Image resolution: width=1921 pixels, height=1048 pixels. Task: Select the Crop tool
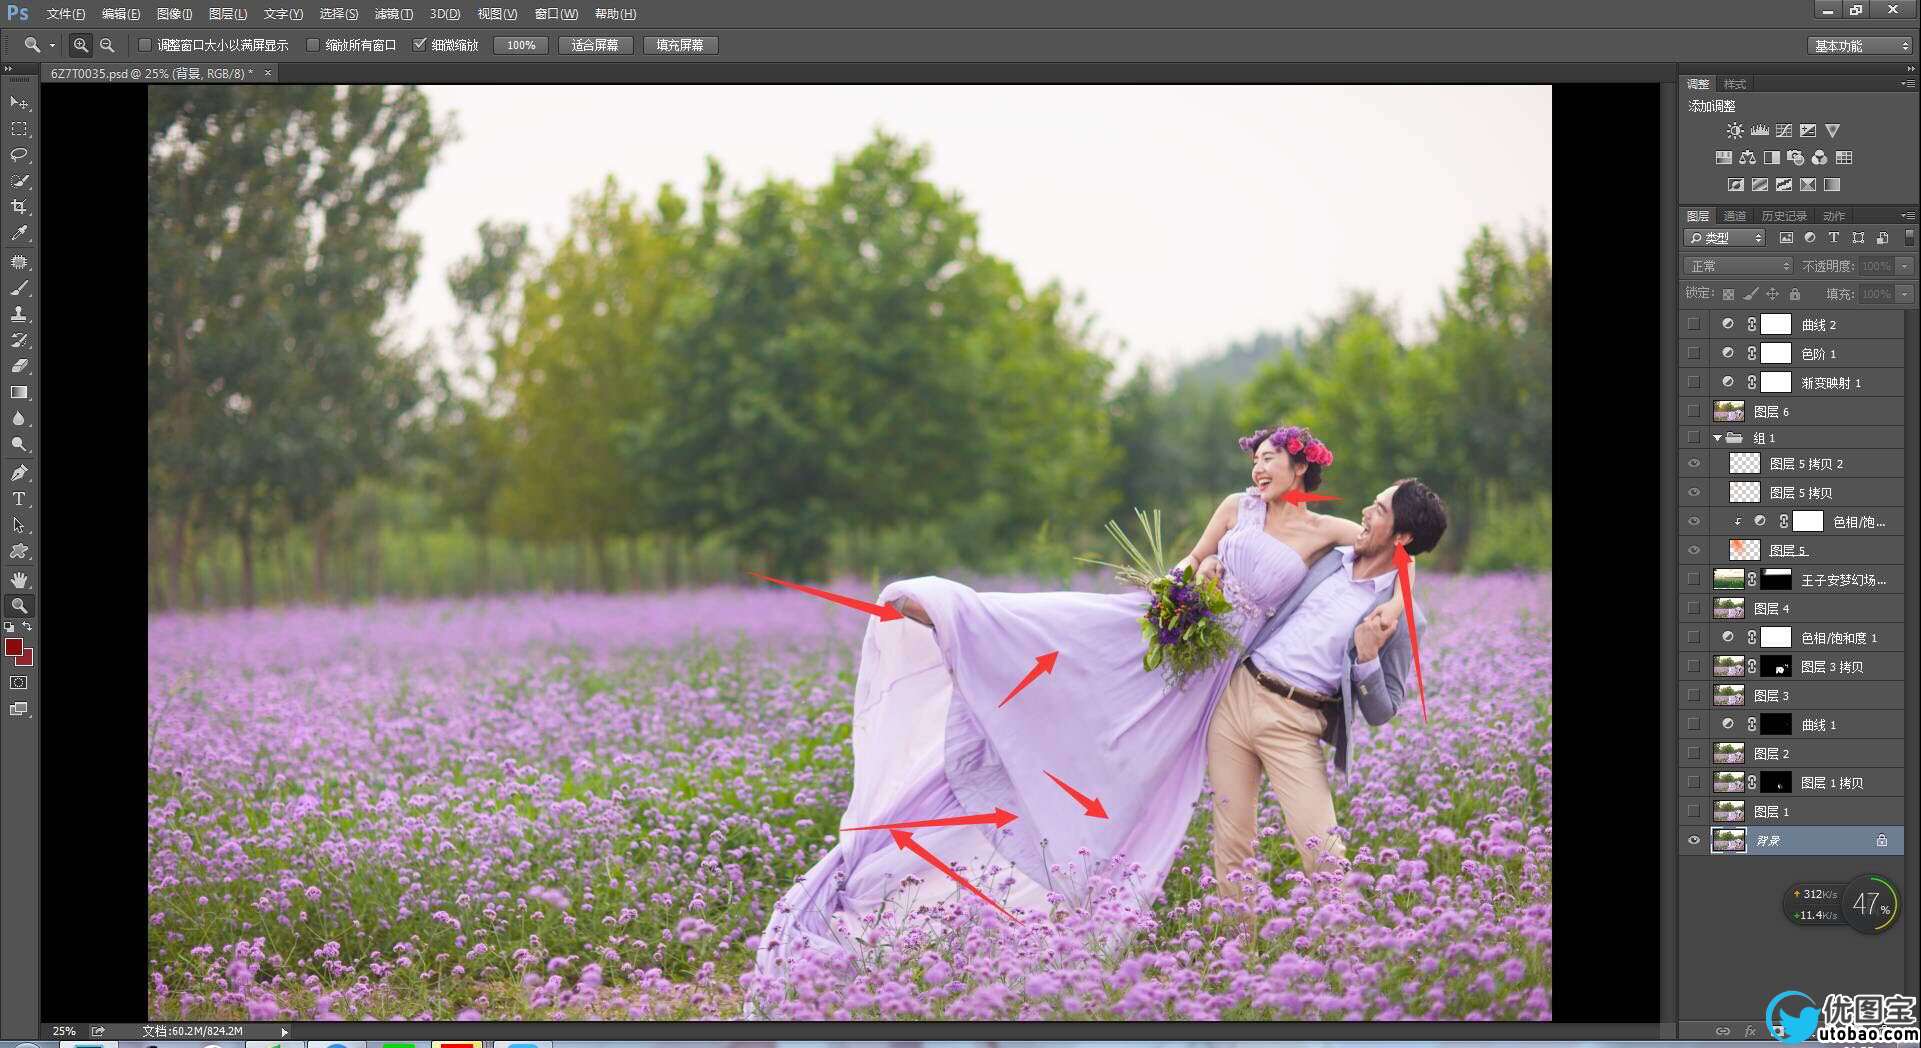[x=19, y=207]
